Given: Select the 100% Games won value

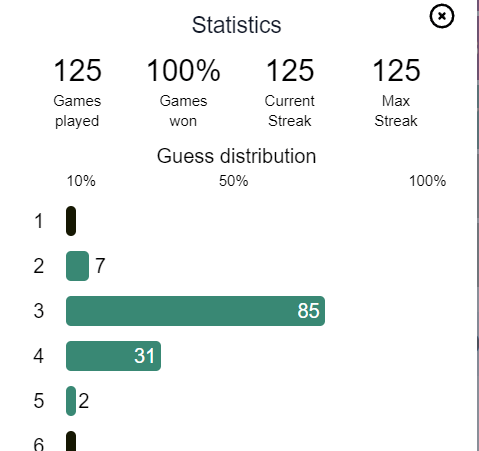Looking at the screenshot, I should (x=183, y=70).
